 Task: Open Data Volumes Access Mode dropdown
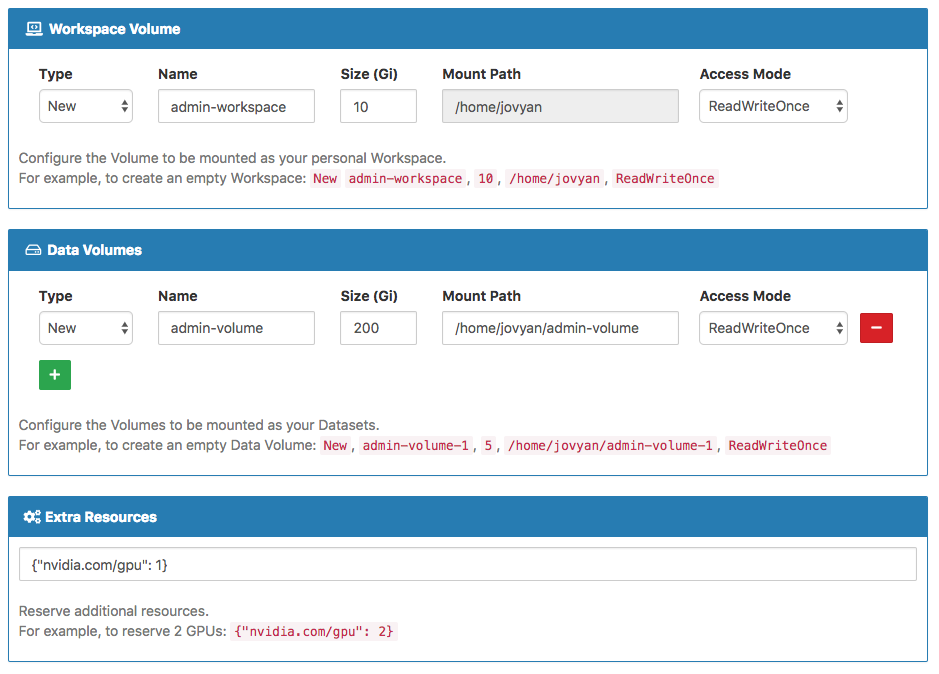point(773,328)
